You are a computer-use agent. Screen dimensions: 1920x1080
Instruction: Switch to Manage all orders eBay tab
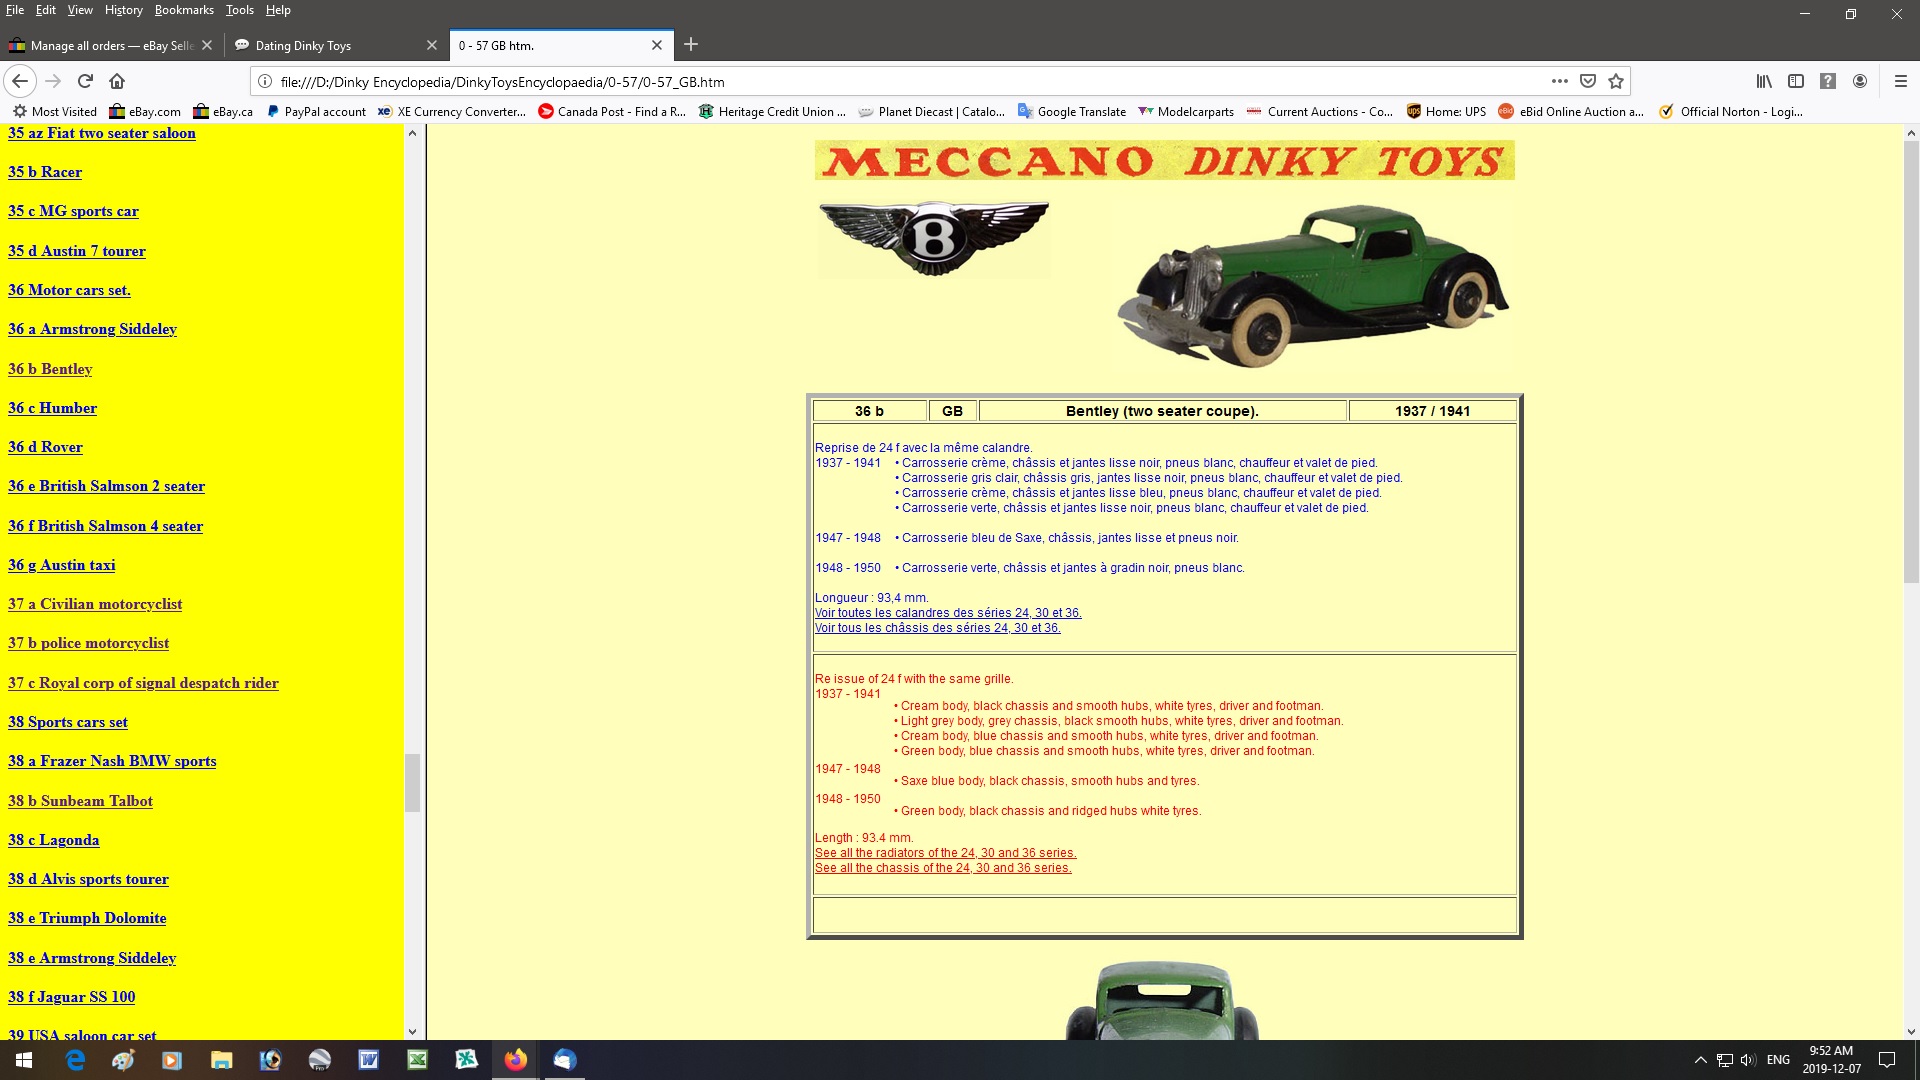(x=111, y=45)
